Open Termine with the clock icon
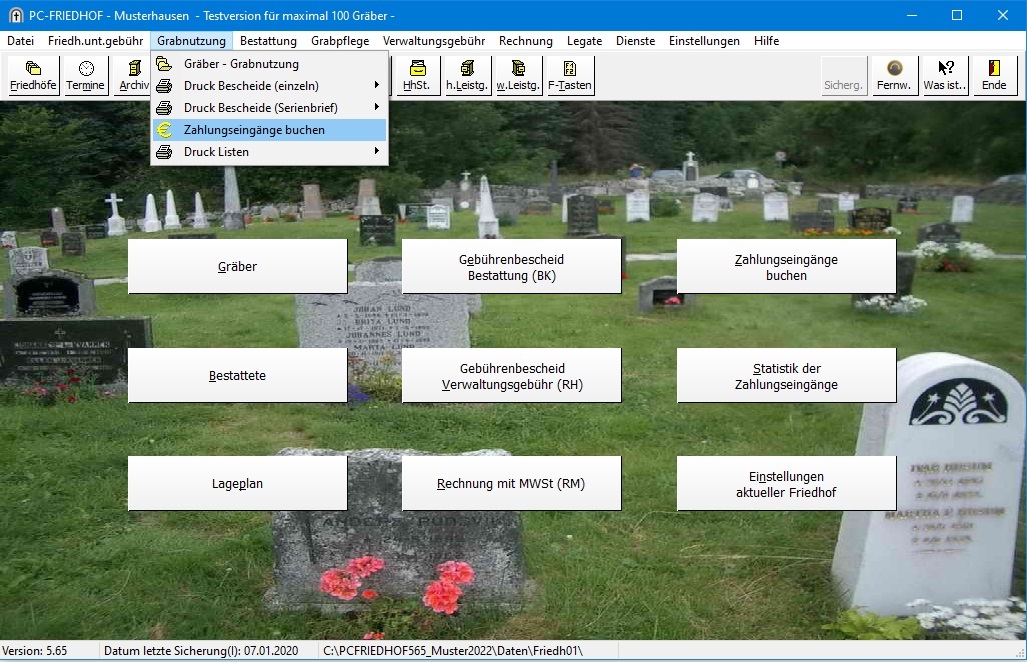 point(86,75)
